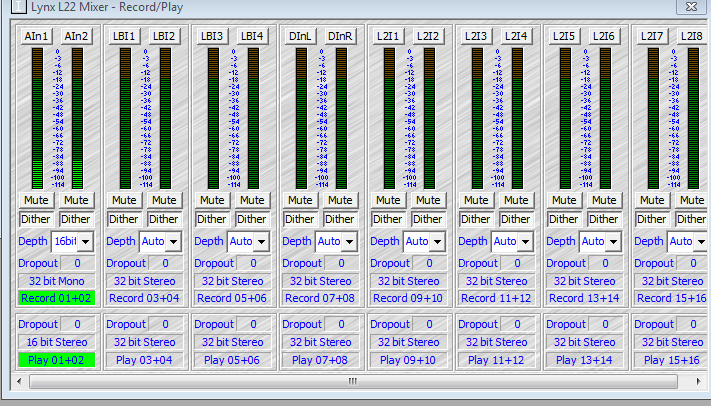This screenshot has height=406, width=711.
Task: Click the LBI4 source button
Action: [252, 36]
